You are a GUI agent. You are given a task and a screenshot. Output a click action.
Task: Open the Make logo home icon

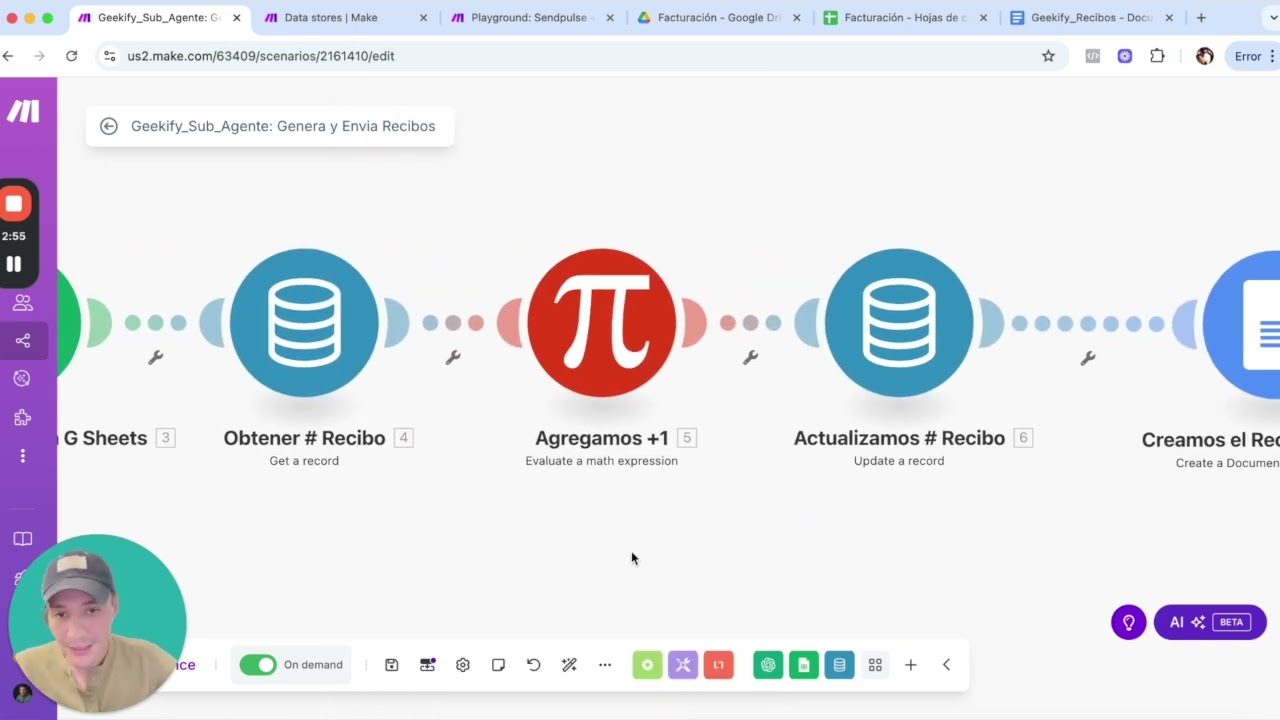(23, 112)
